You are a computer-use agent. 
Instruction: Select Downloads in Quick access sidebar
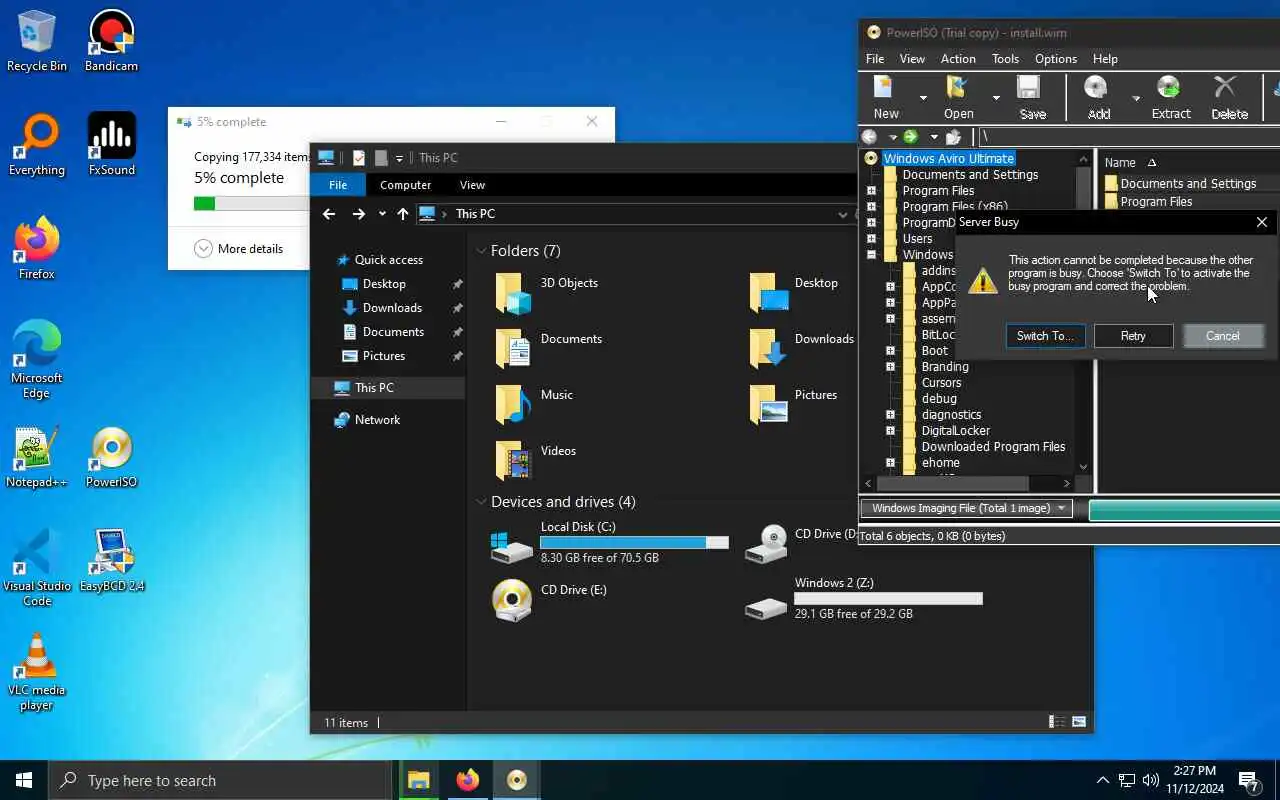(x=392, y=308)
